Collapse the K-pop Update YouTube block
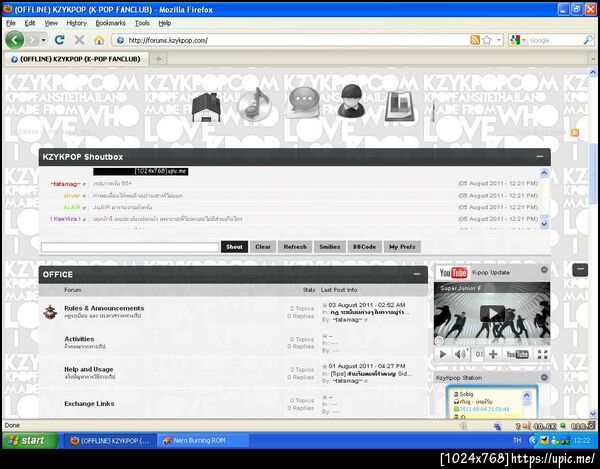Screen dimensions: 600x469 tap(544, 270)
